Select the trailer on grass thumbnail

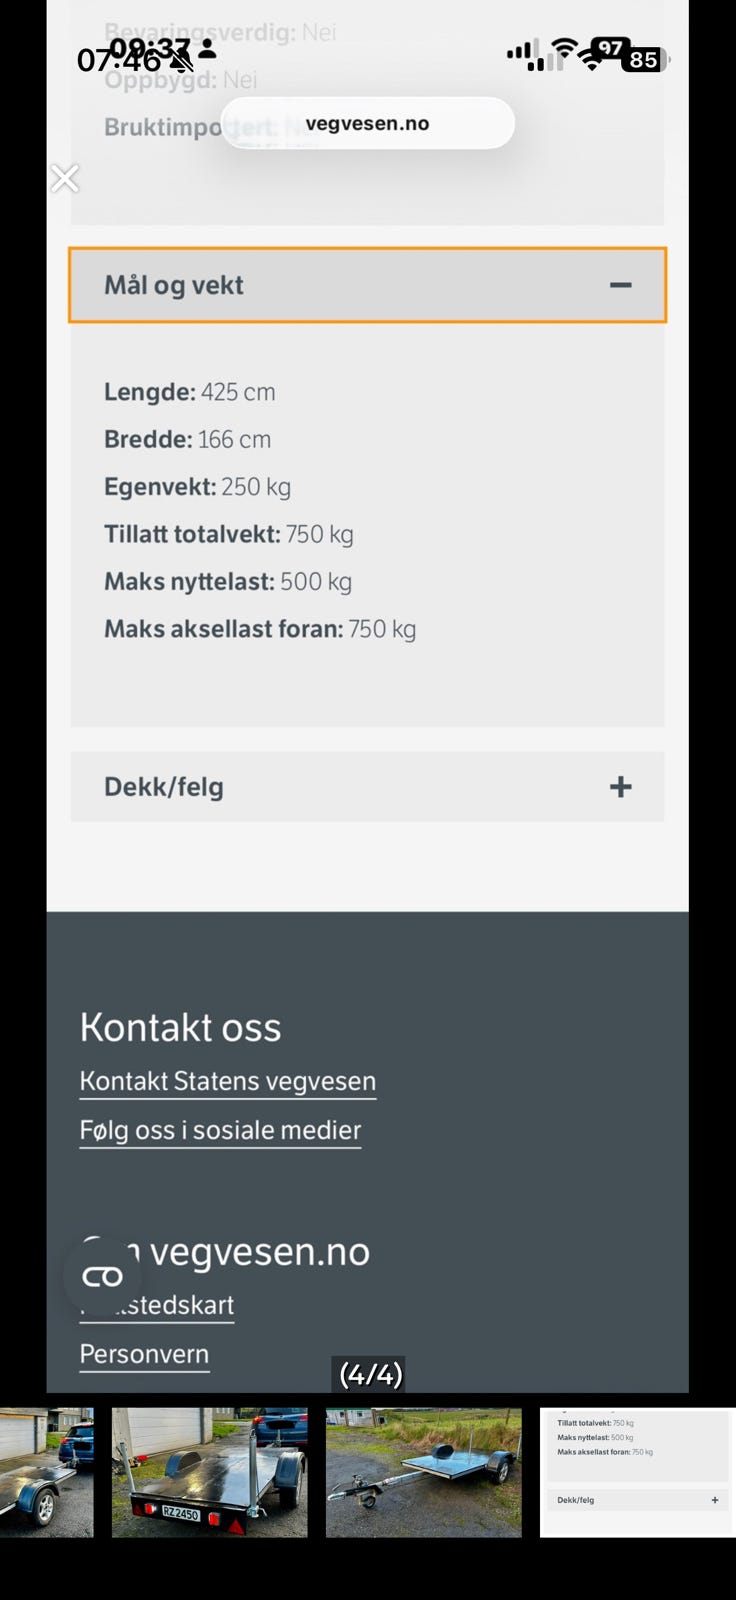pyautogui.click(x=423, y=1472)
